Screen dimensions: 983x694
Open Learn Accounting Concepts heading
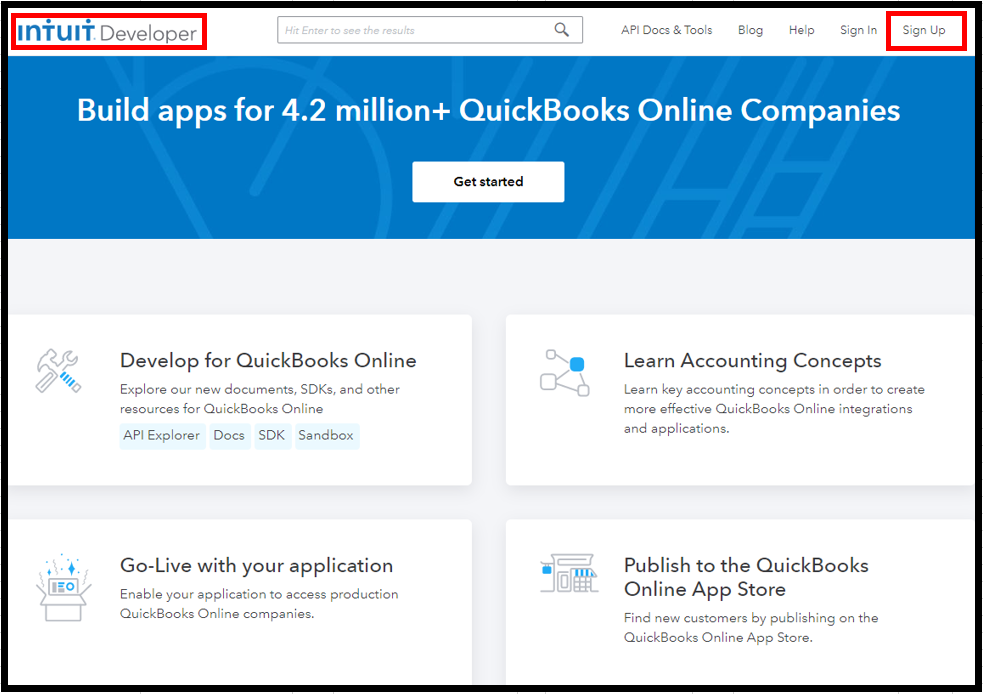coord(752,361)
